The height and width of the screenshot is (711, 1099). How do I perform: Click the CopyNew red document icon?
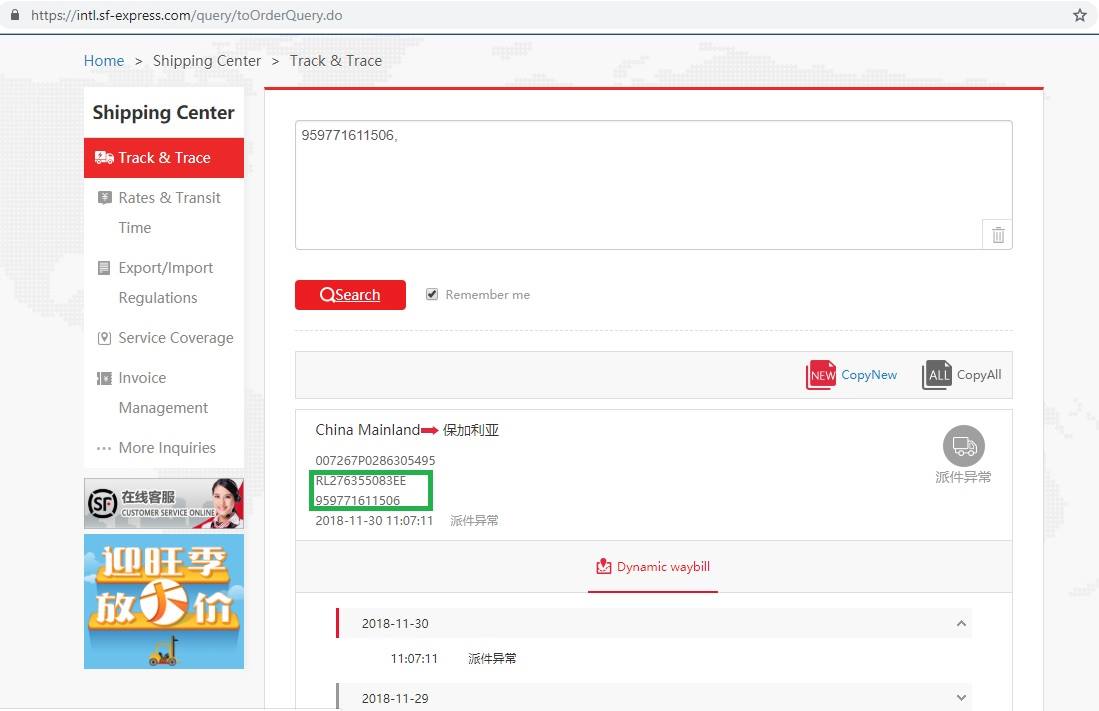point(821,375)
